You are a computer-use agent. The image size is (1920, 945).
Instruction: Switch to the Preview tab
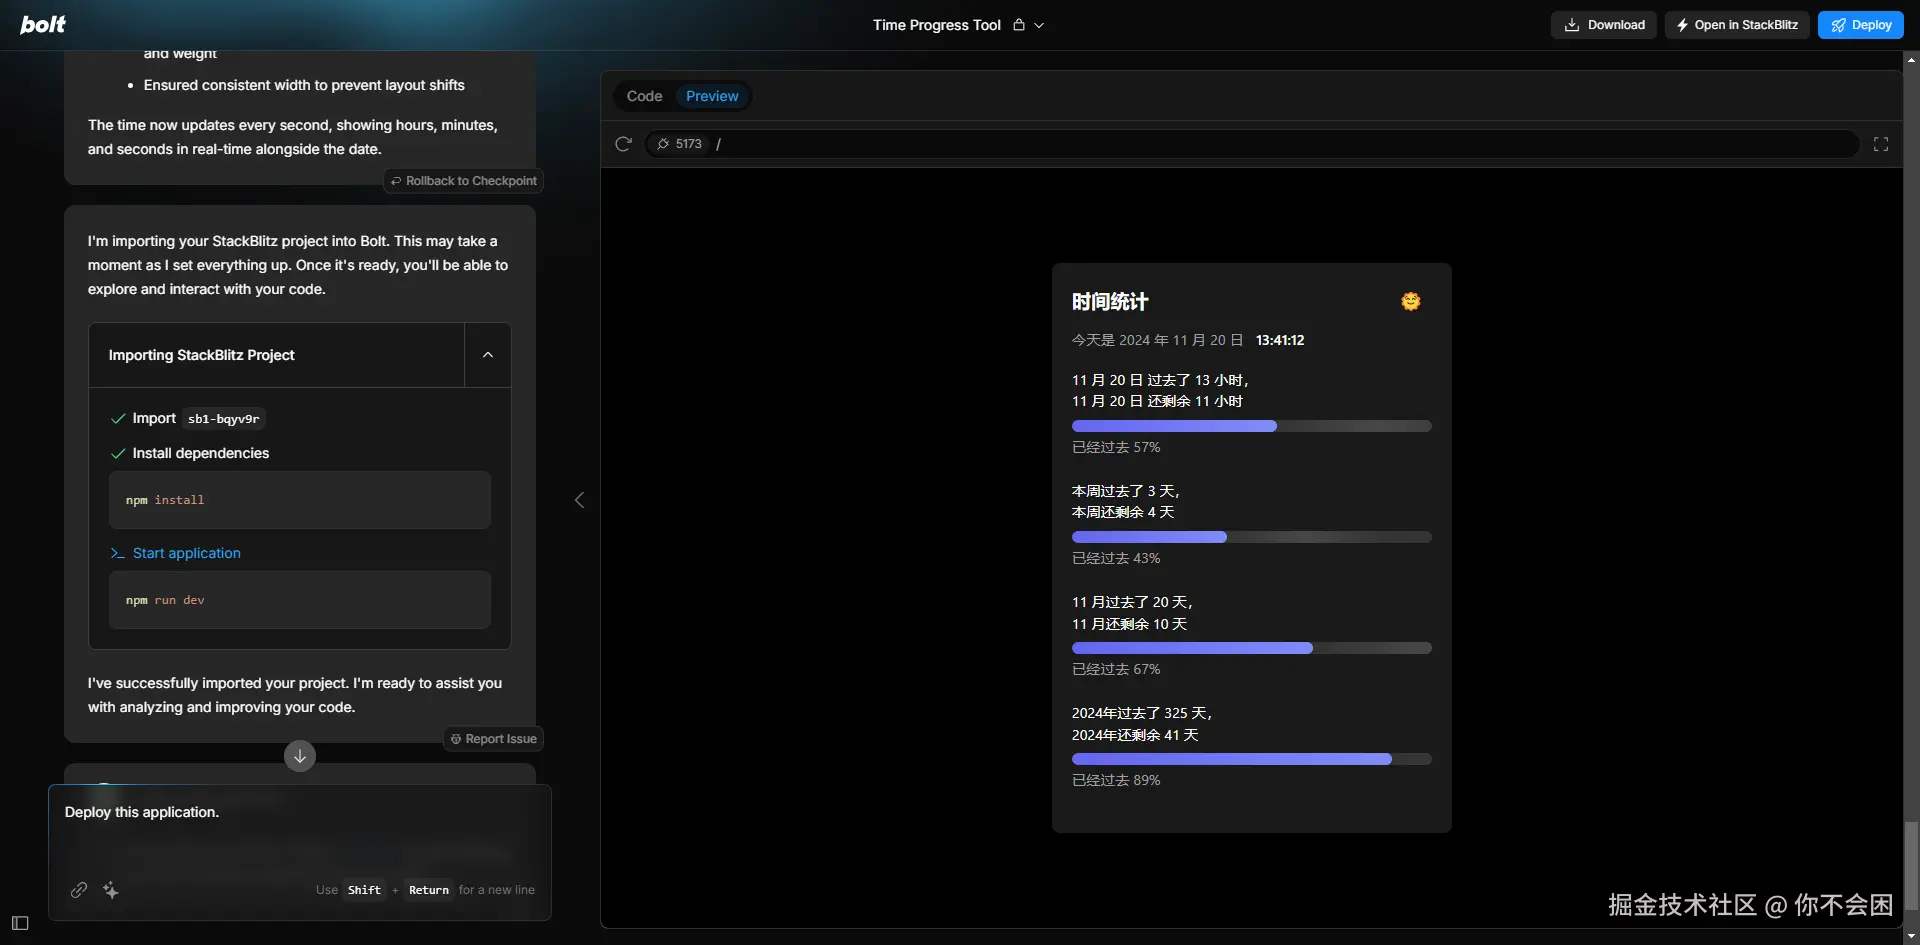pos(712,96)
